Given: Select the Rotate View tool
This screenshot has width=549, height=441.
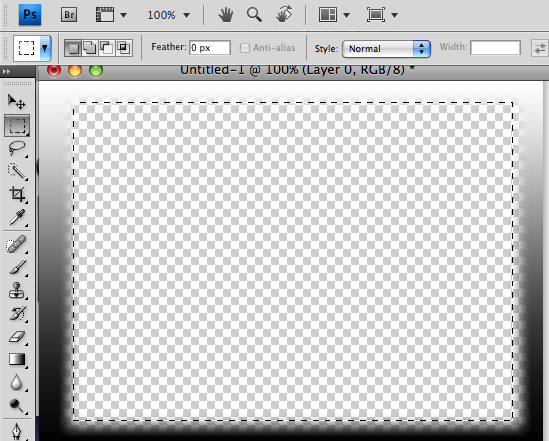Looking at the screenshot, I should [284, 15].
